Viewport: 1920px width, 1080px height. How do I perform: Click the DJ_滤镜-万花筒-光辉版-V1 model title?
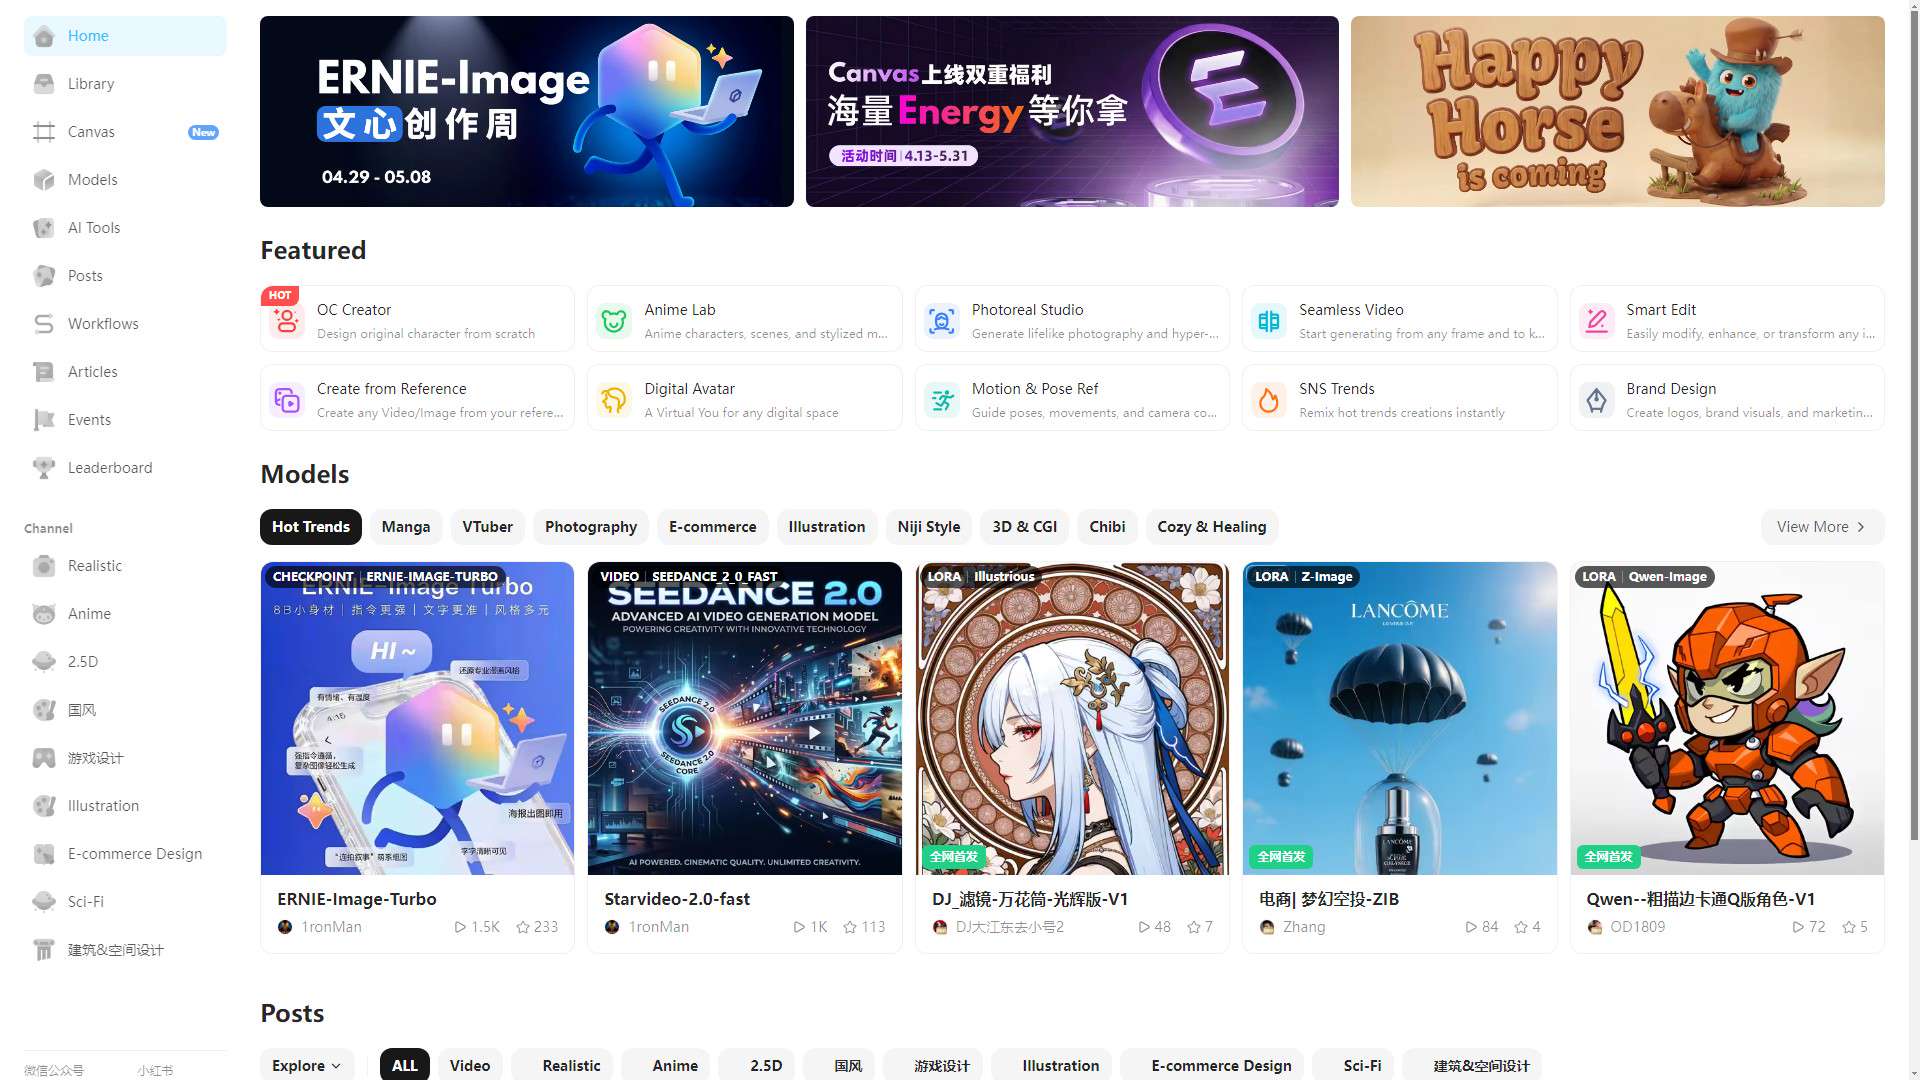(1030, 899)
